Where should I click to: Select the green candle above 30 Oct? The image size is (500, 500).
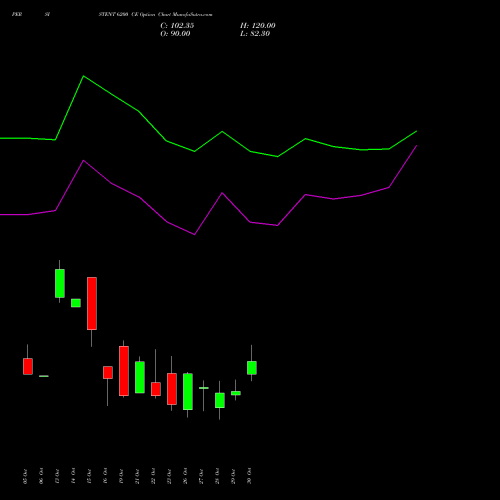tap(252, 368)
